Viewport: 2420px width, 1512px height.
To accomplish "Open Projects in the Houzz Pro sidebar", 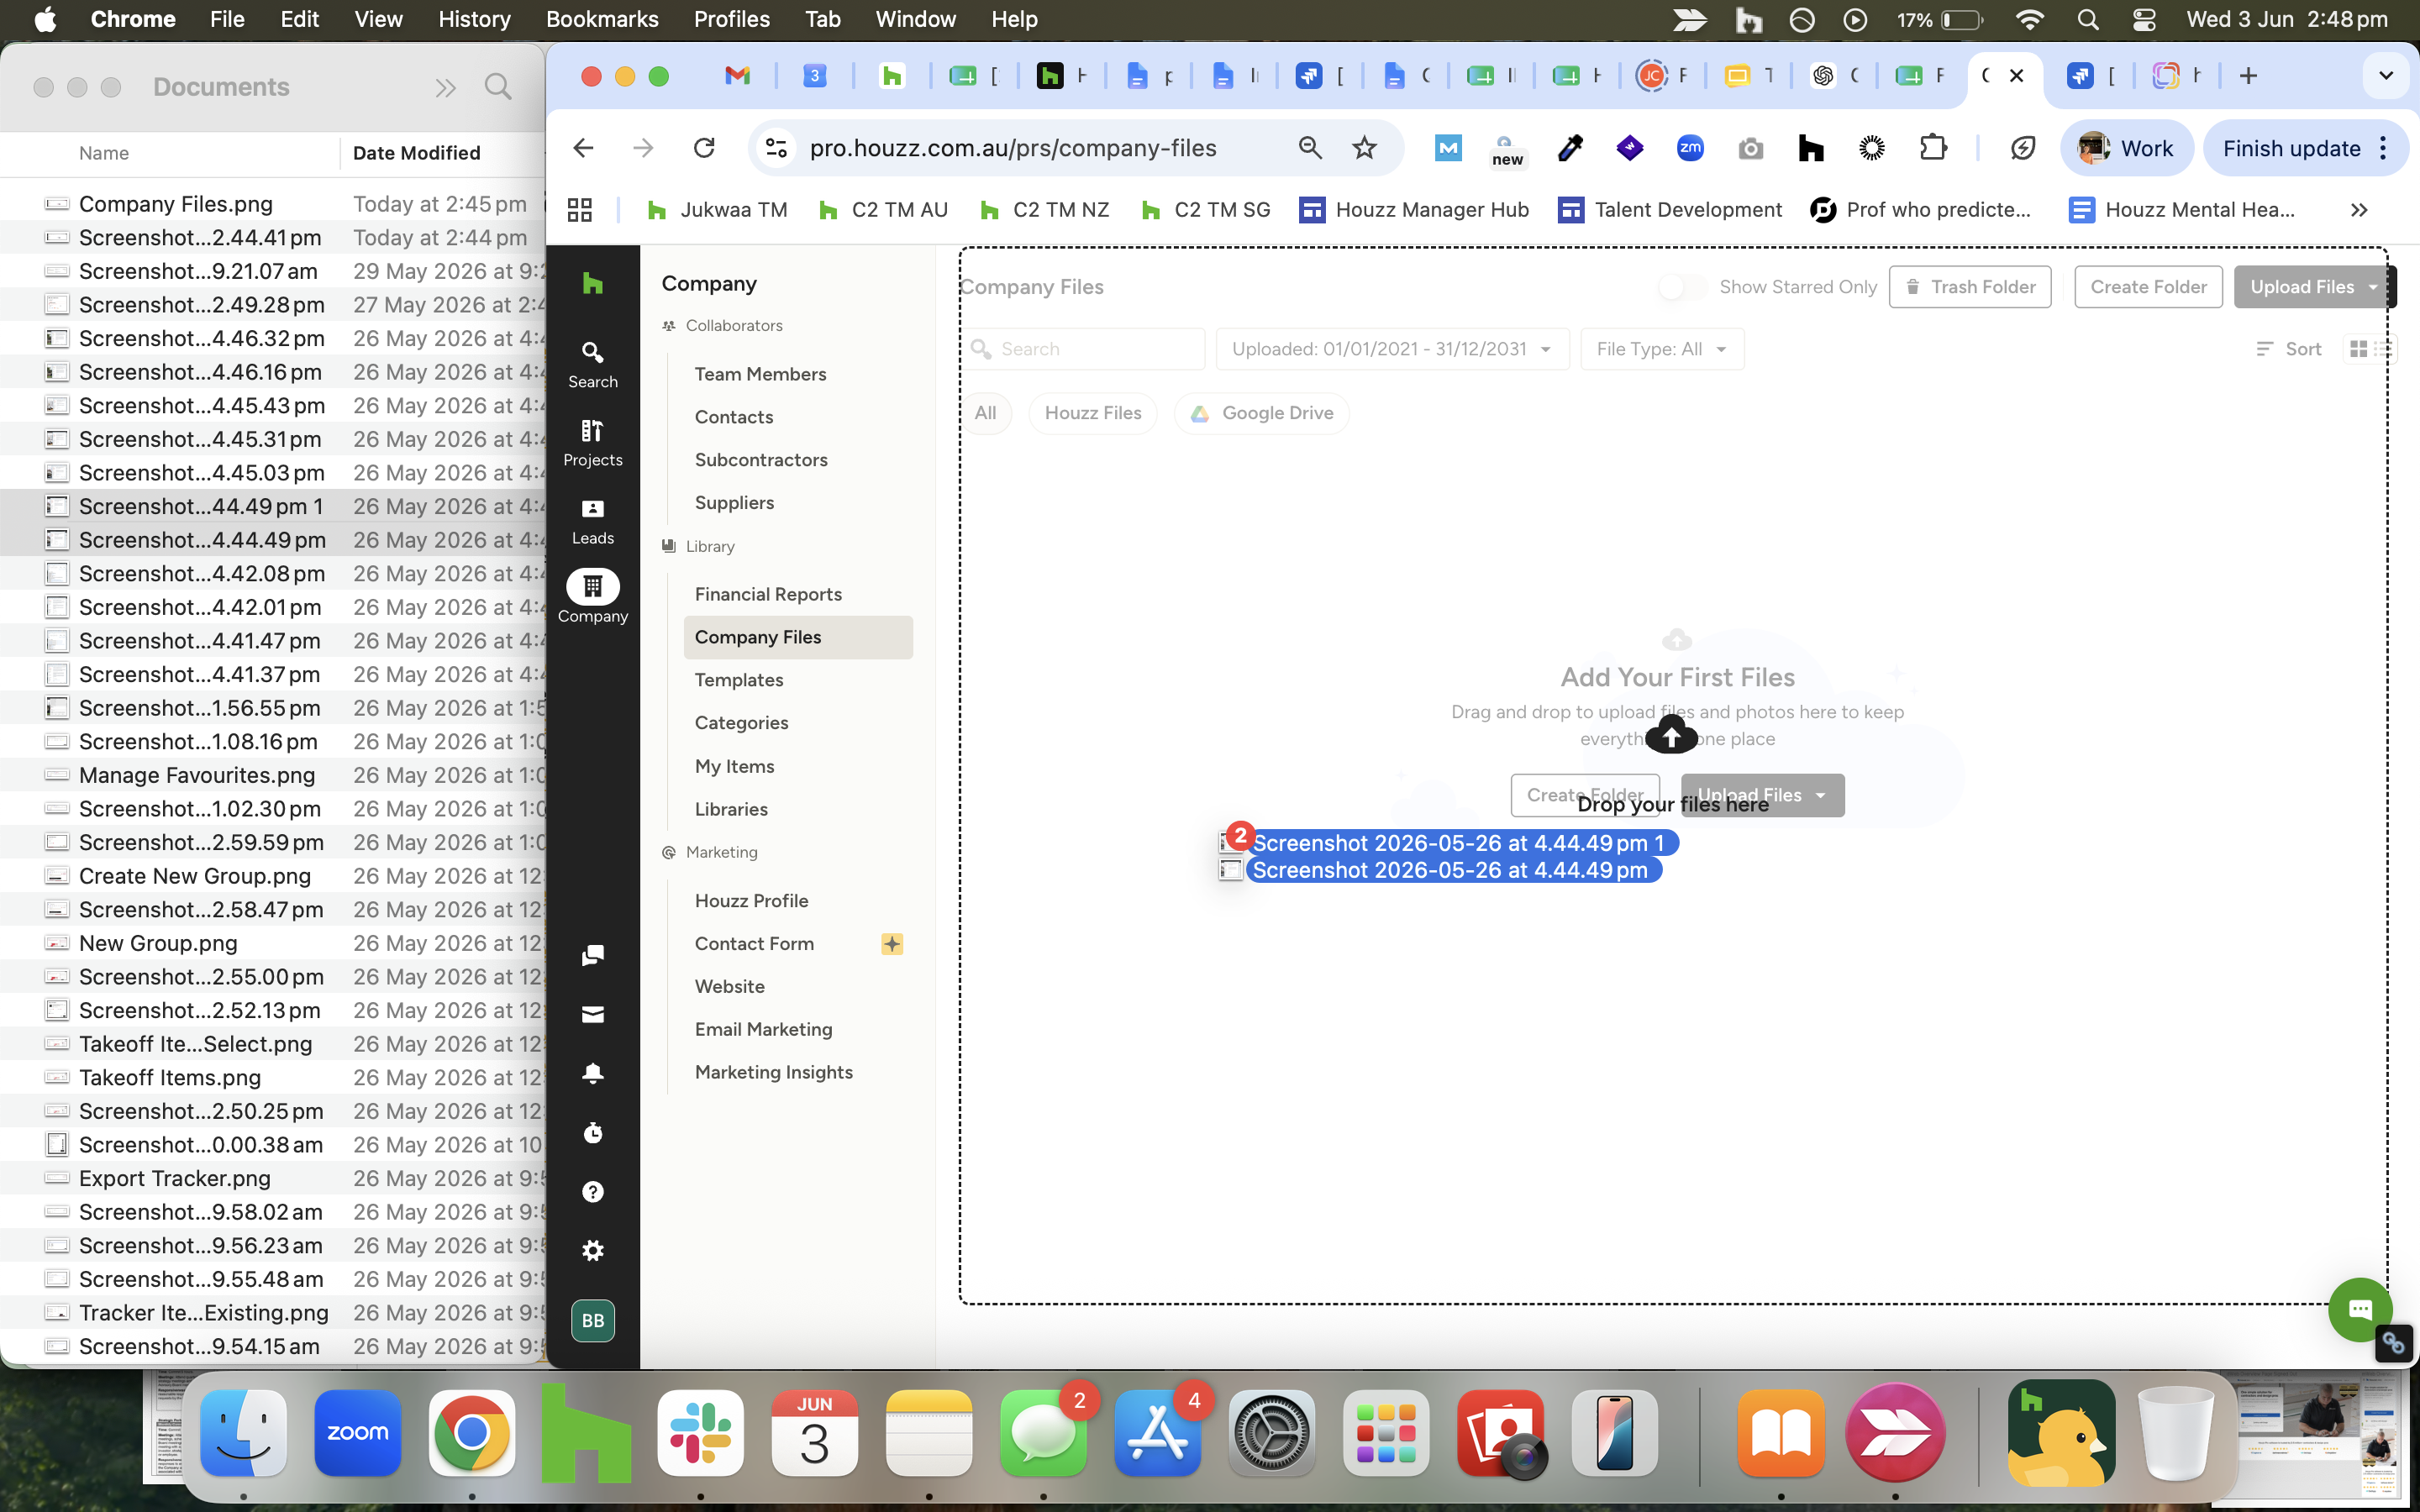I will pyautogui.click(x=593, y=443).
